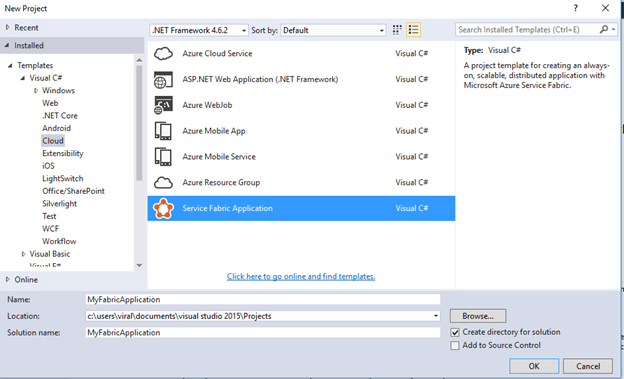Collapse the Installed section
Viewport: 624px width, 379px height.
(x=7, y=45)
